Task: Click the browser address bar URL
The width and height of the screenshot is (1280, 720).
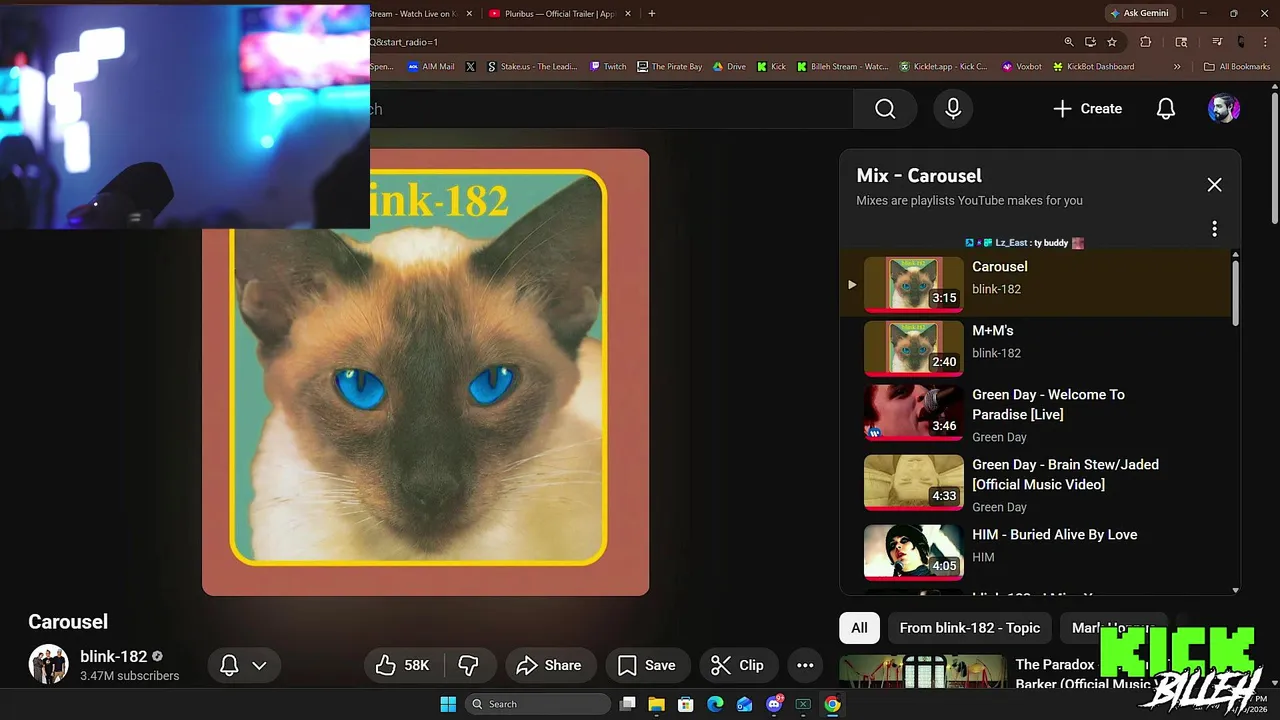Action: [404, 42]
